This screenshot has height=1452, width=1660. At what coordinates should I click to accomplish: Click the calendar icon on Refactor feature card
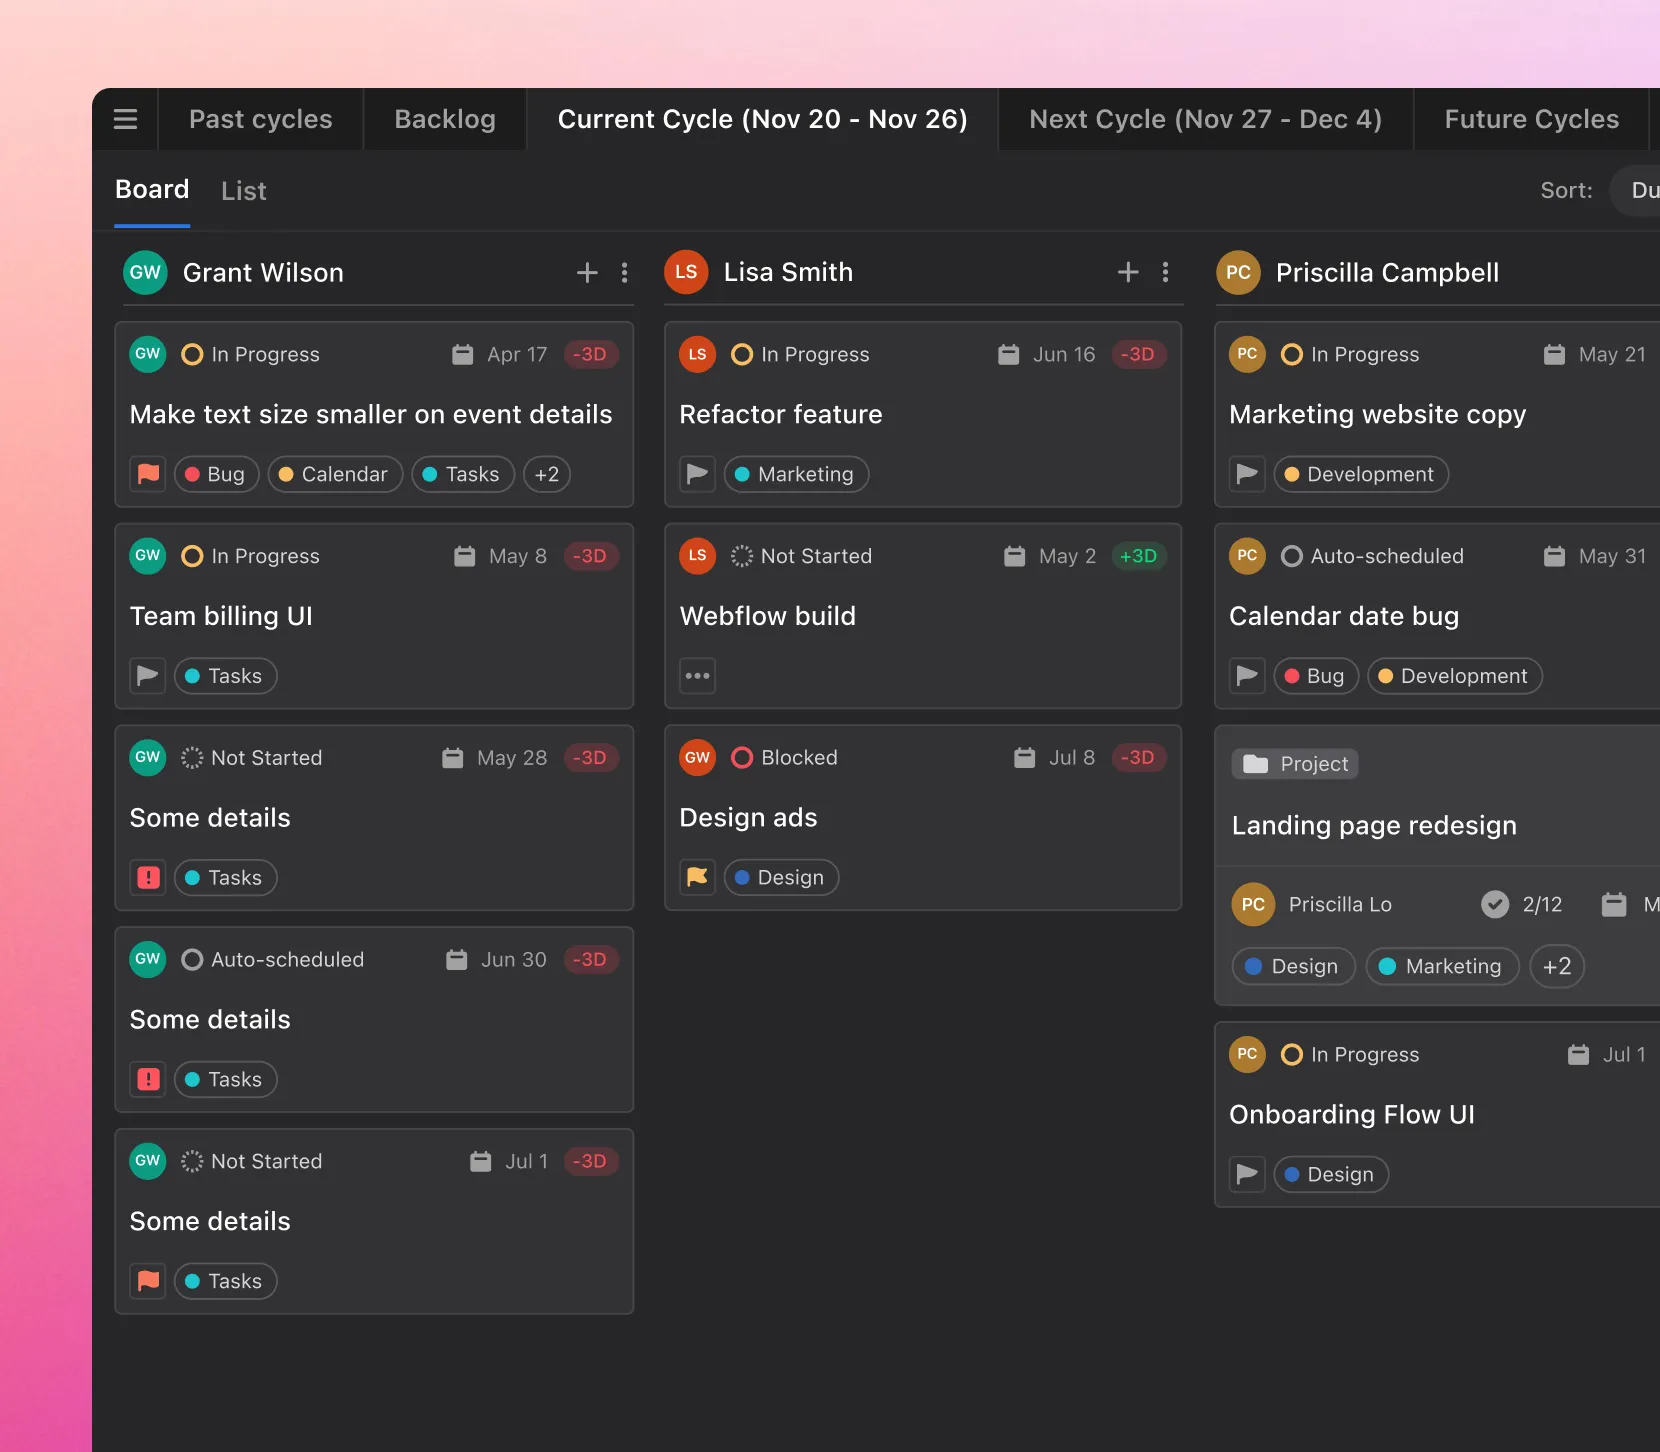click(x=1008, y=354)
